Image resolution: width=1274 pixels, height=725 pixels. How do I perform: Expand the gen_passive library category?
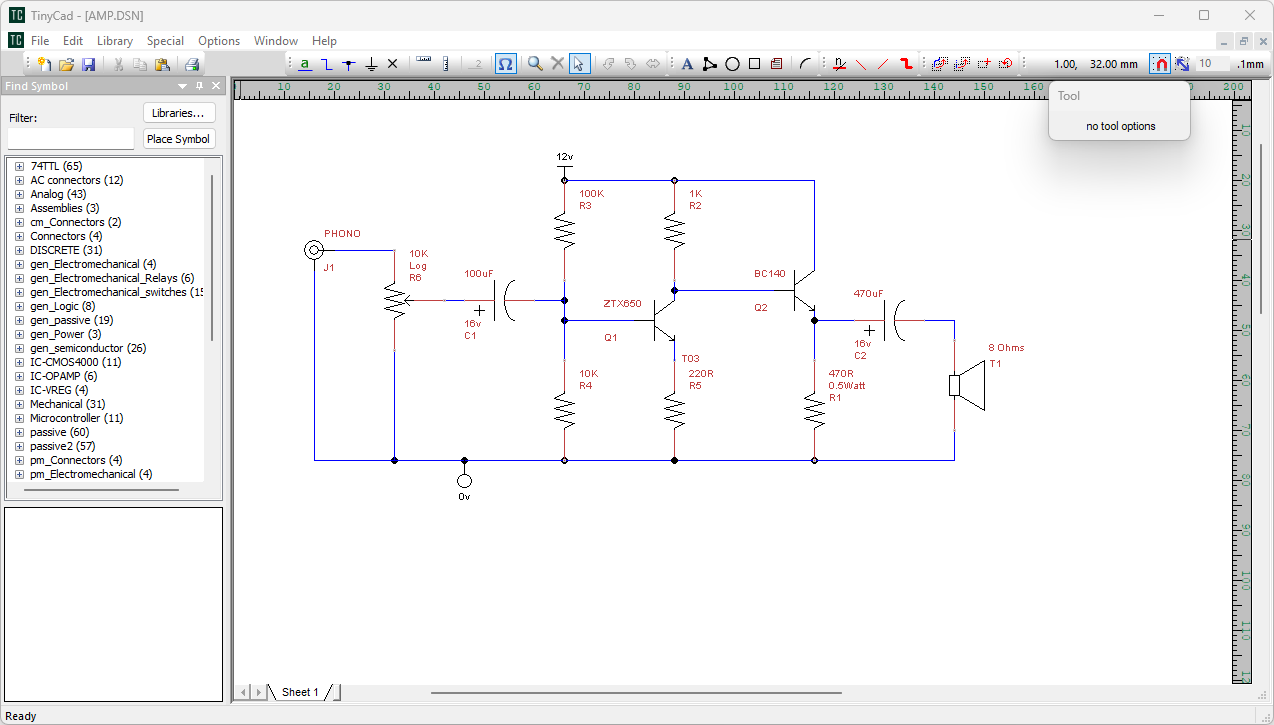pyautogui.click(x=18, y=320)
